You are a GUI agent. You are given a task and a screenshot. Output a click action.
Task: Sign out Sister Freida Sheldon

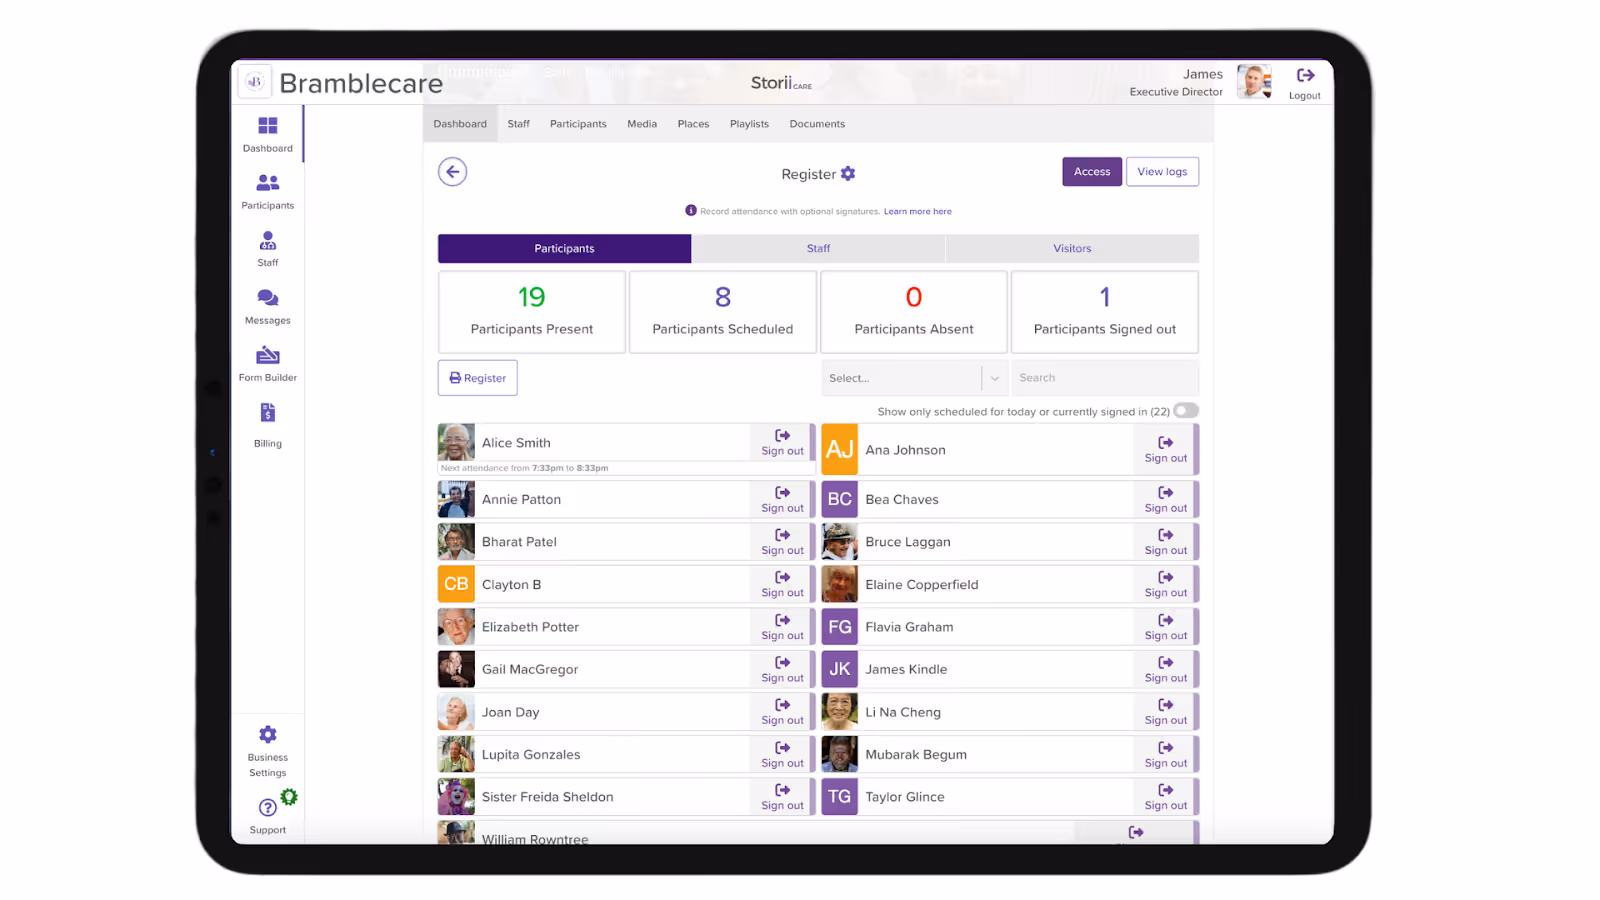coord(782,797)
